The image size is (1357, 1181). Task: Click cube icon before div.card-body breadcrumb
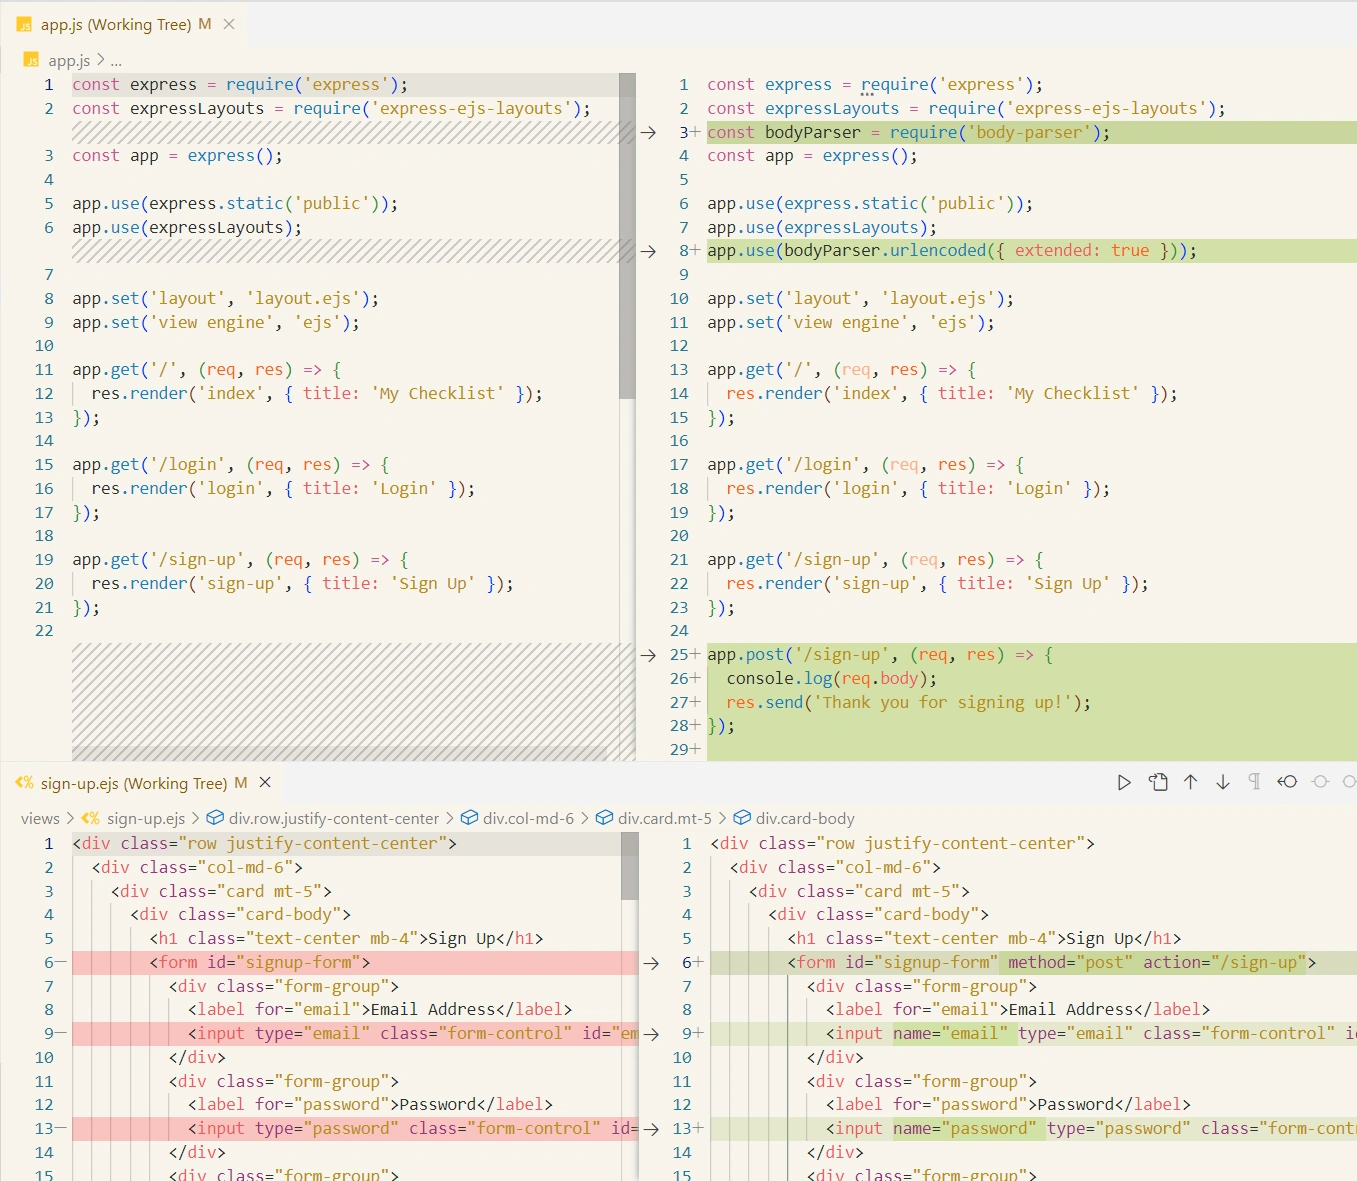coord(742,818)
